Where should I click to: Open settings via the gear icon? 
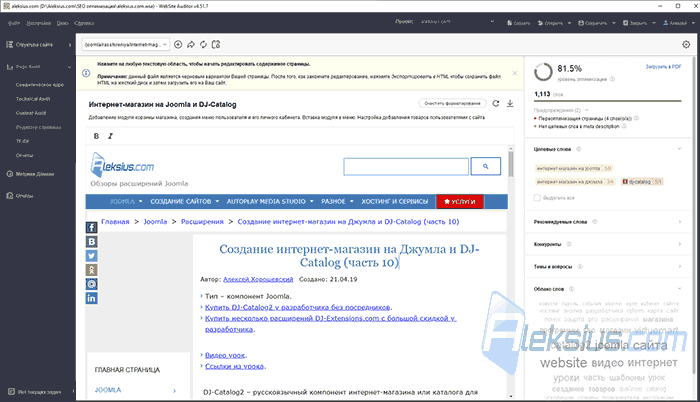click(686, 44)
